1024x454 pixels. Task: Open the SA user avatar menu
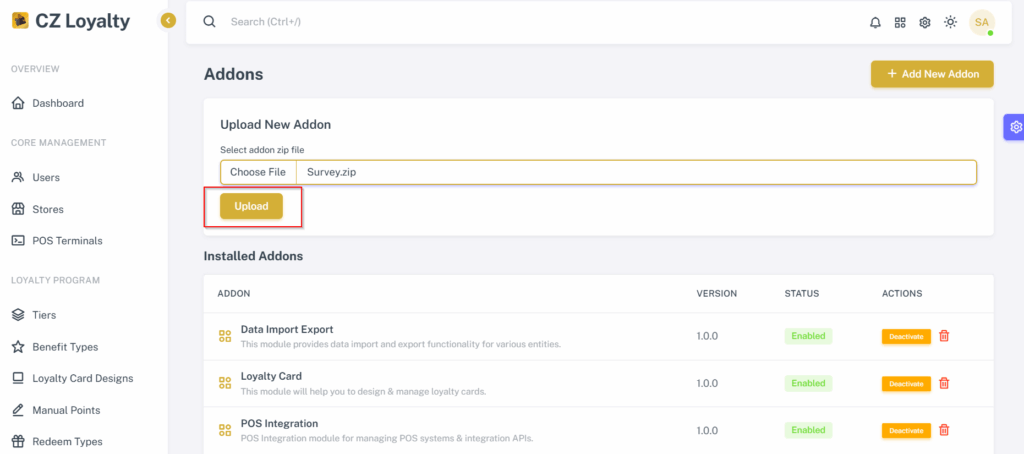(982, 22)
